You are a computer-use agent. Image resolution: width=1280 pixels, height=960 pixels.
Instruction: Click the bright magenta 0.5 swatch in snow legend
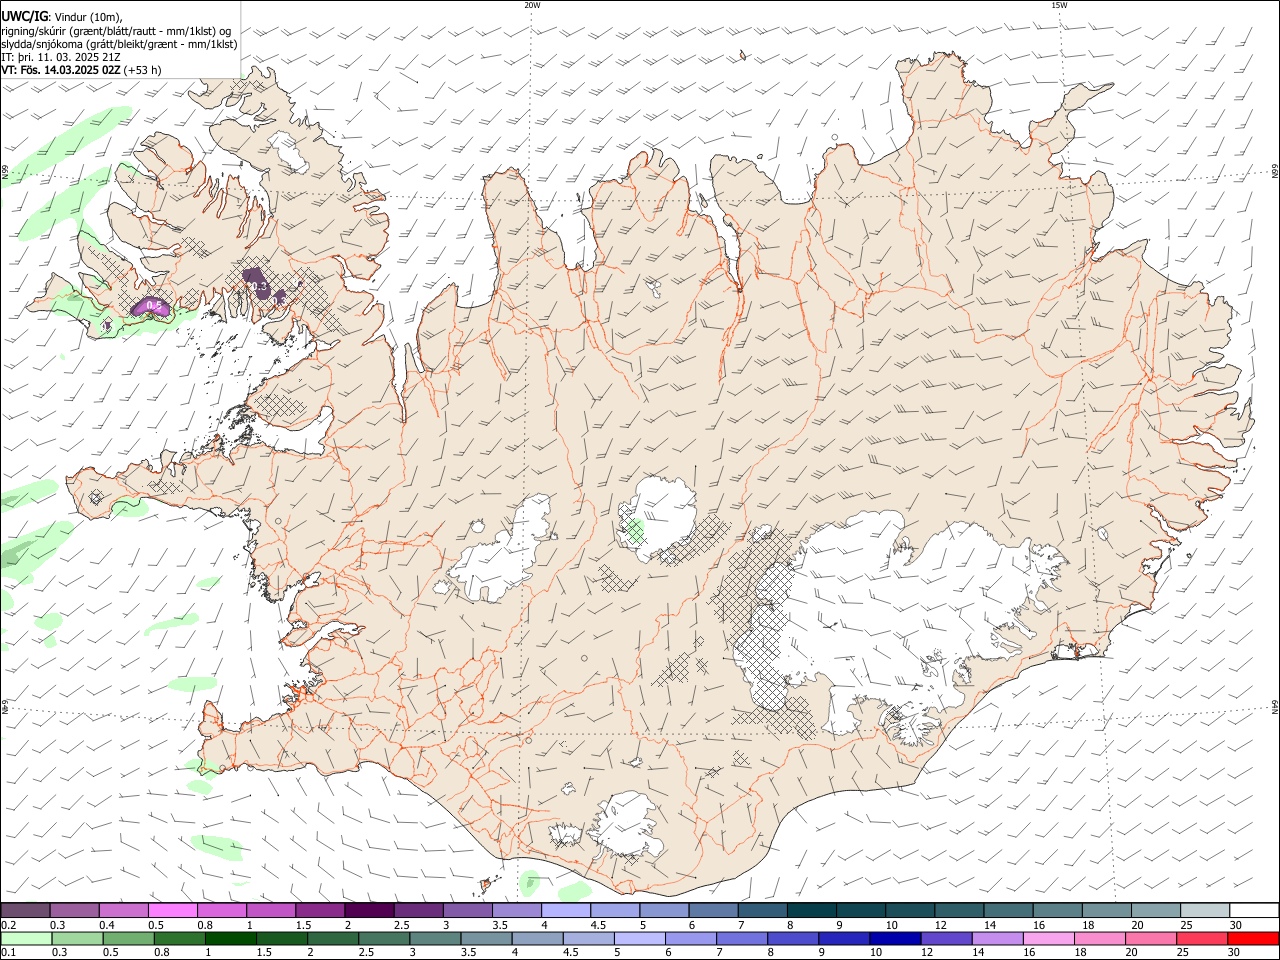point(173,910)
